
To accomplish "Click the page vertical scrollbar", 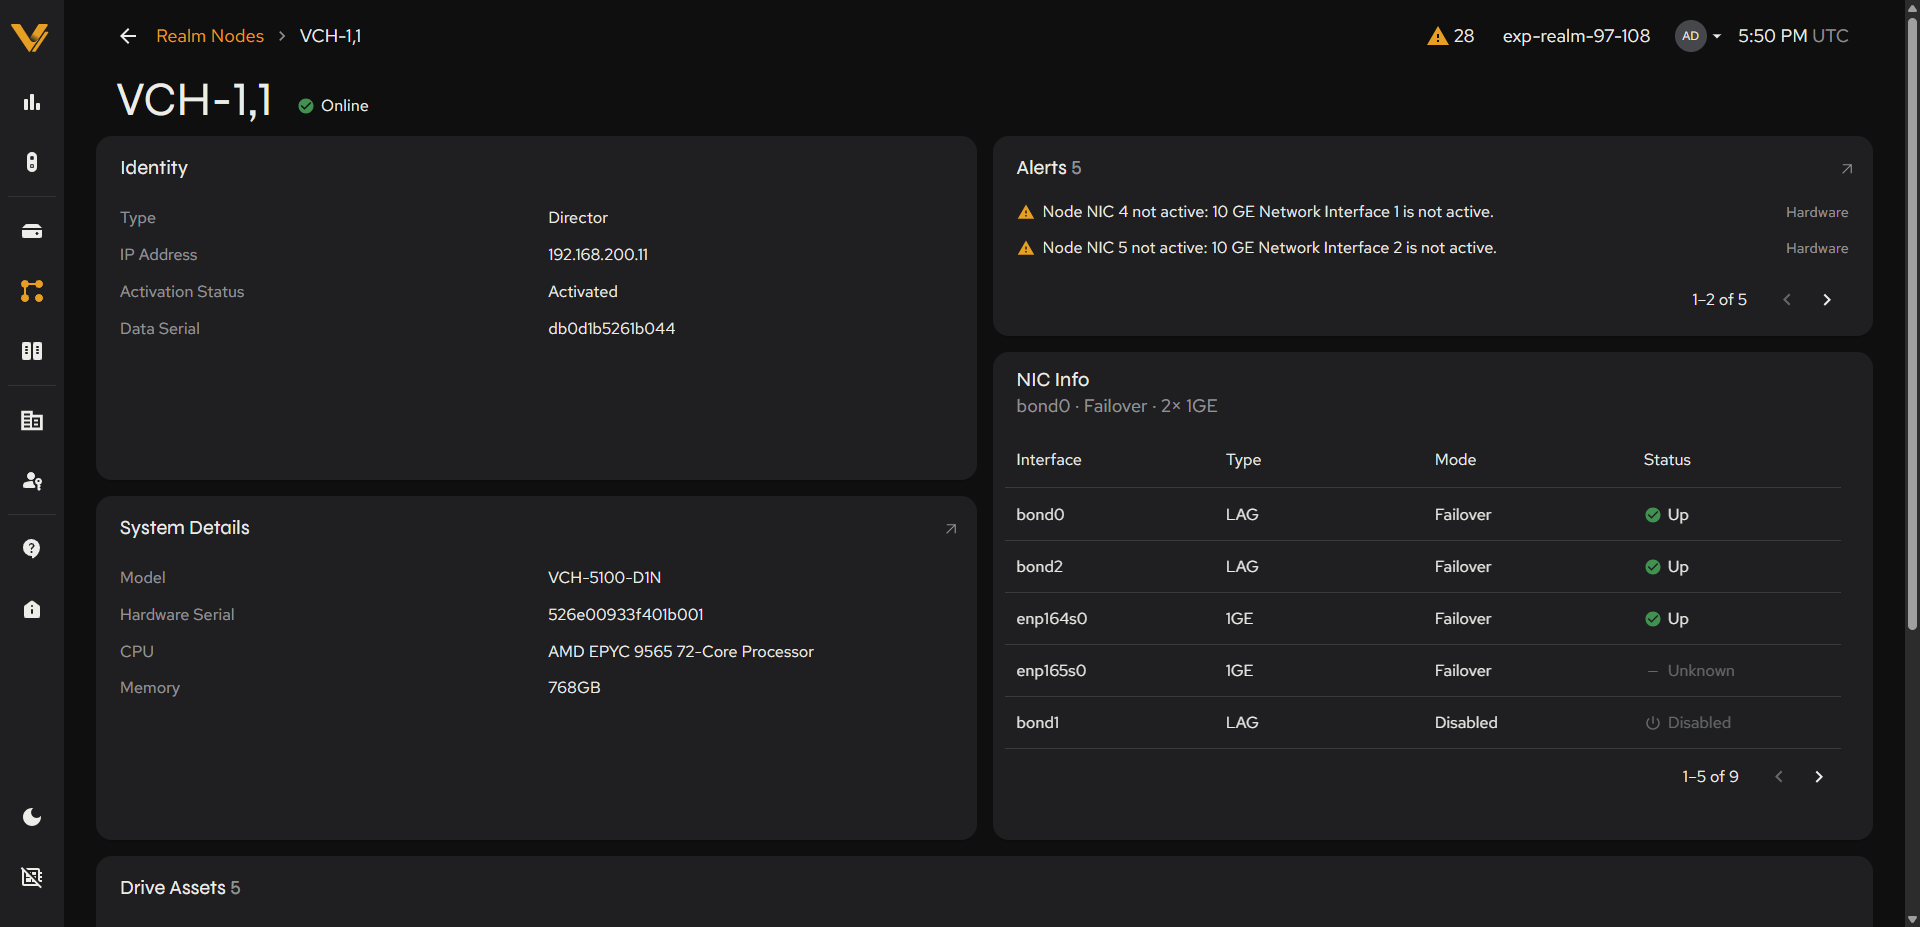I will 1912,323.
